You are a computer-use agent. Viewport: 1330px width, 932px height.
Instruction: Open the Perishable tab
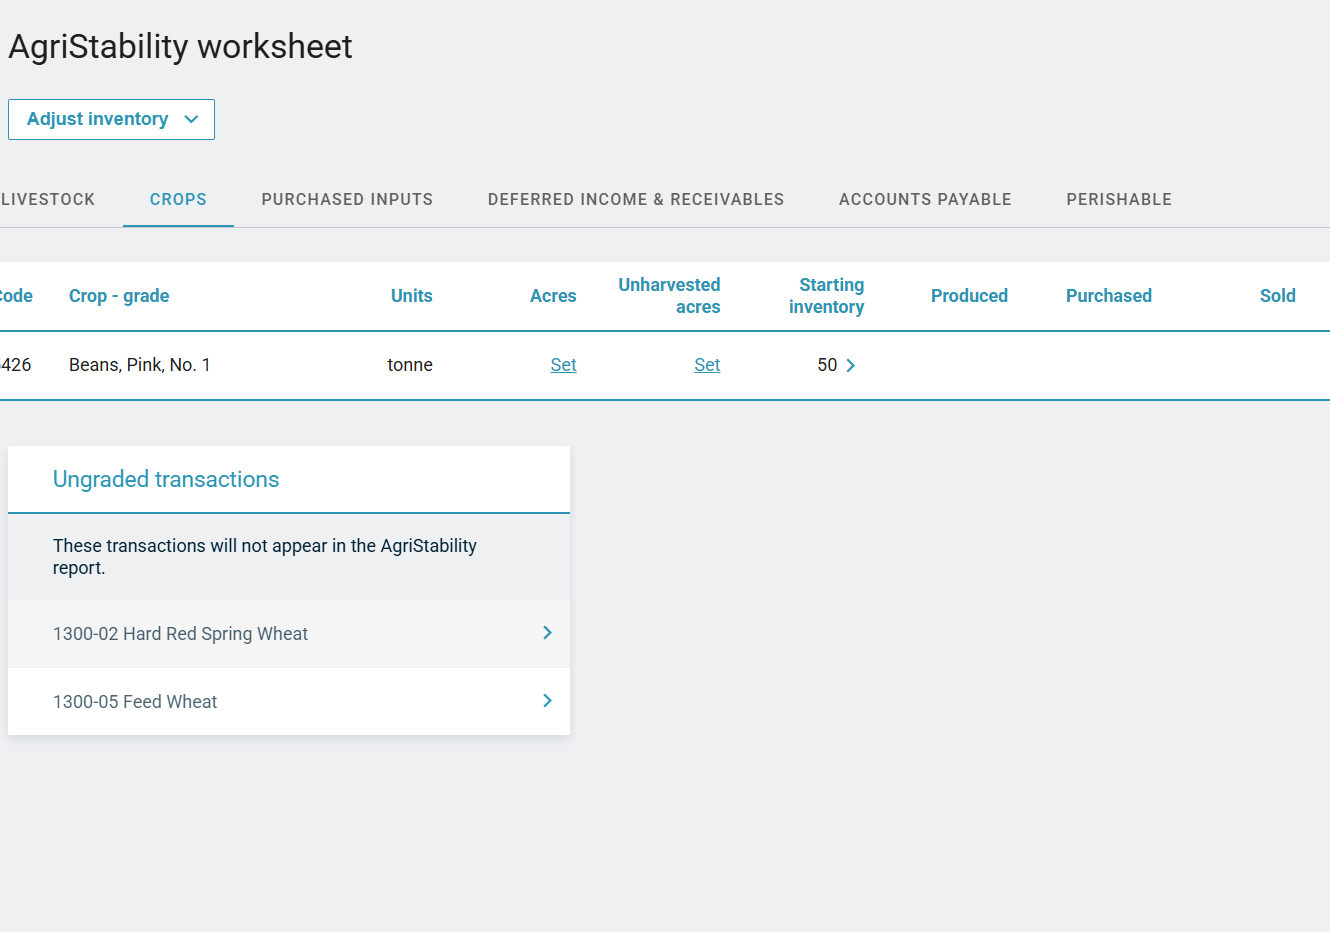click(x=1118, y=199)
